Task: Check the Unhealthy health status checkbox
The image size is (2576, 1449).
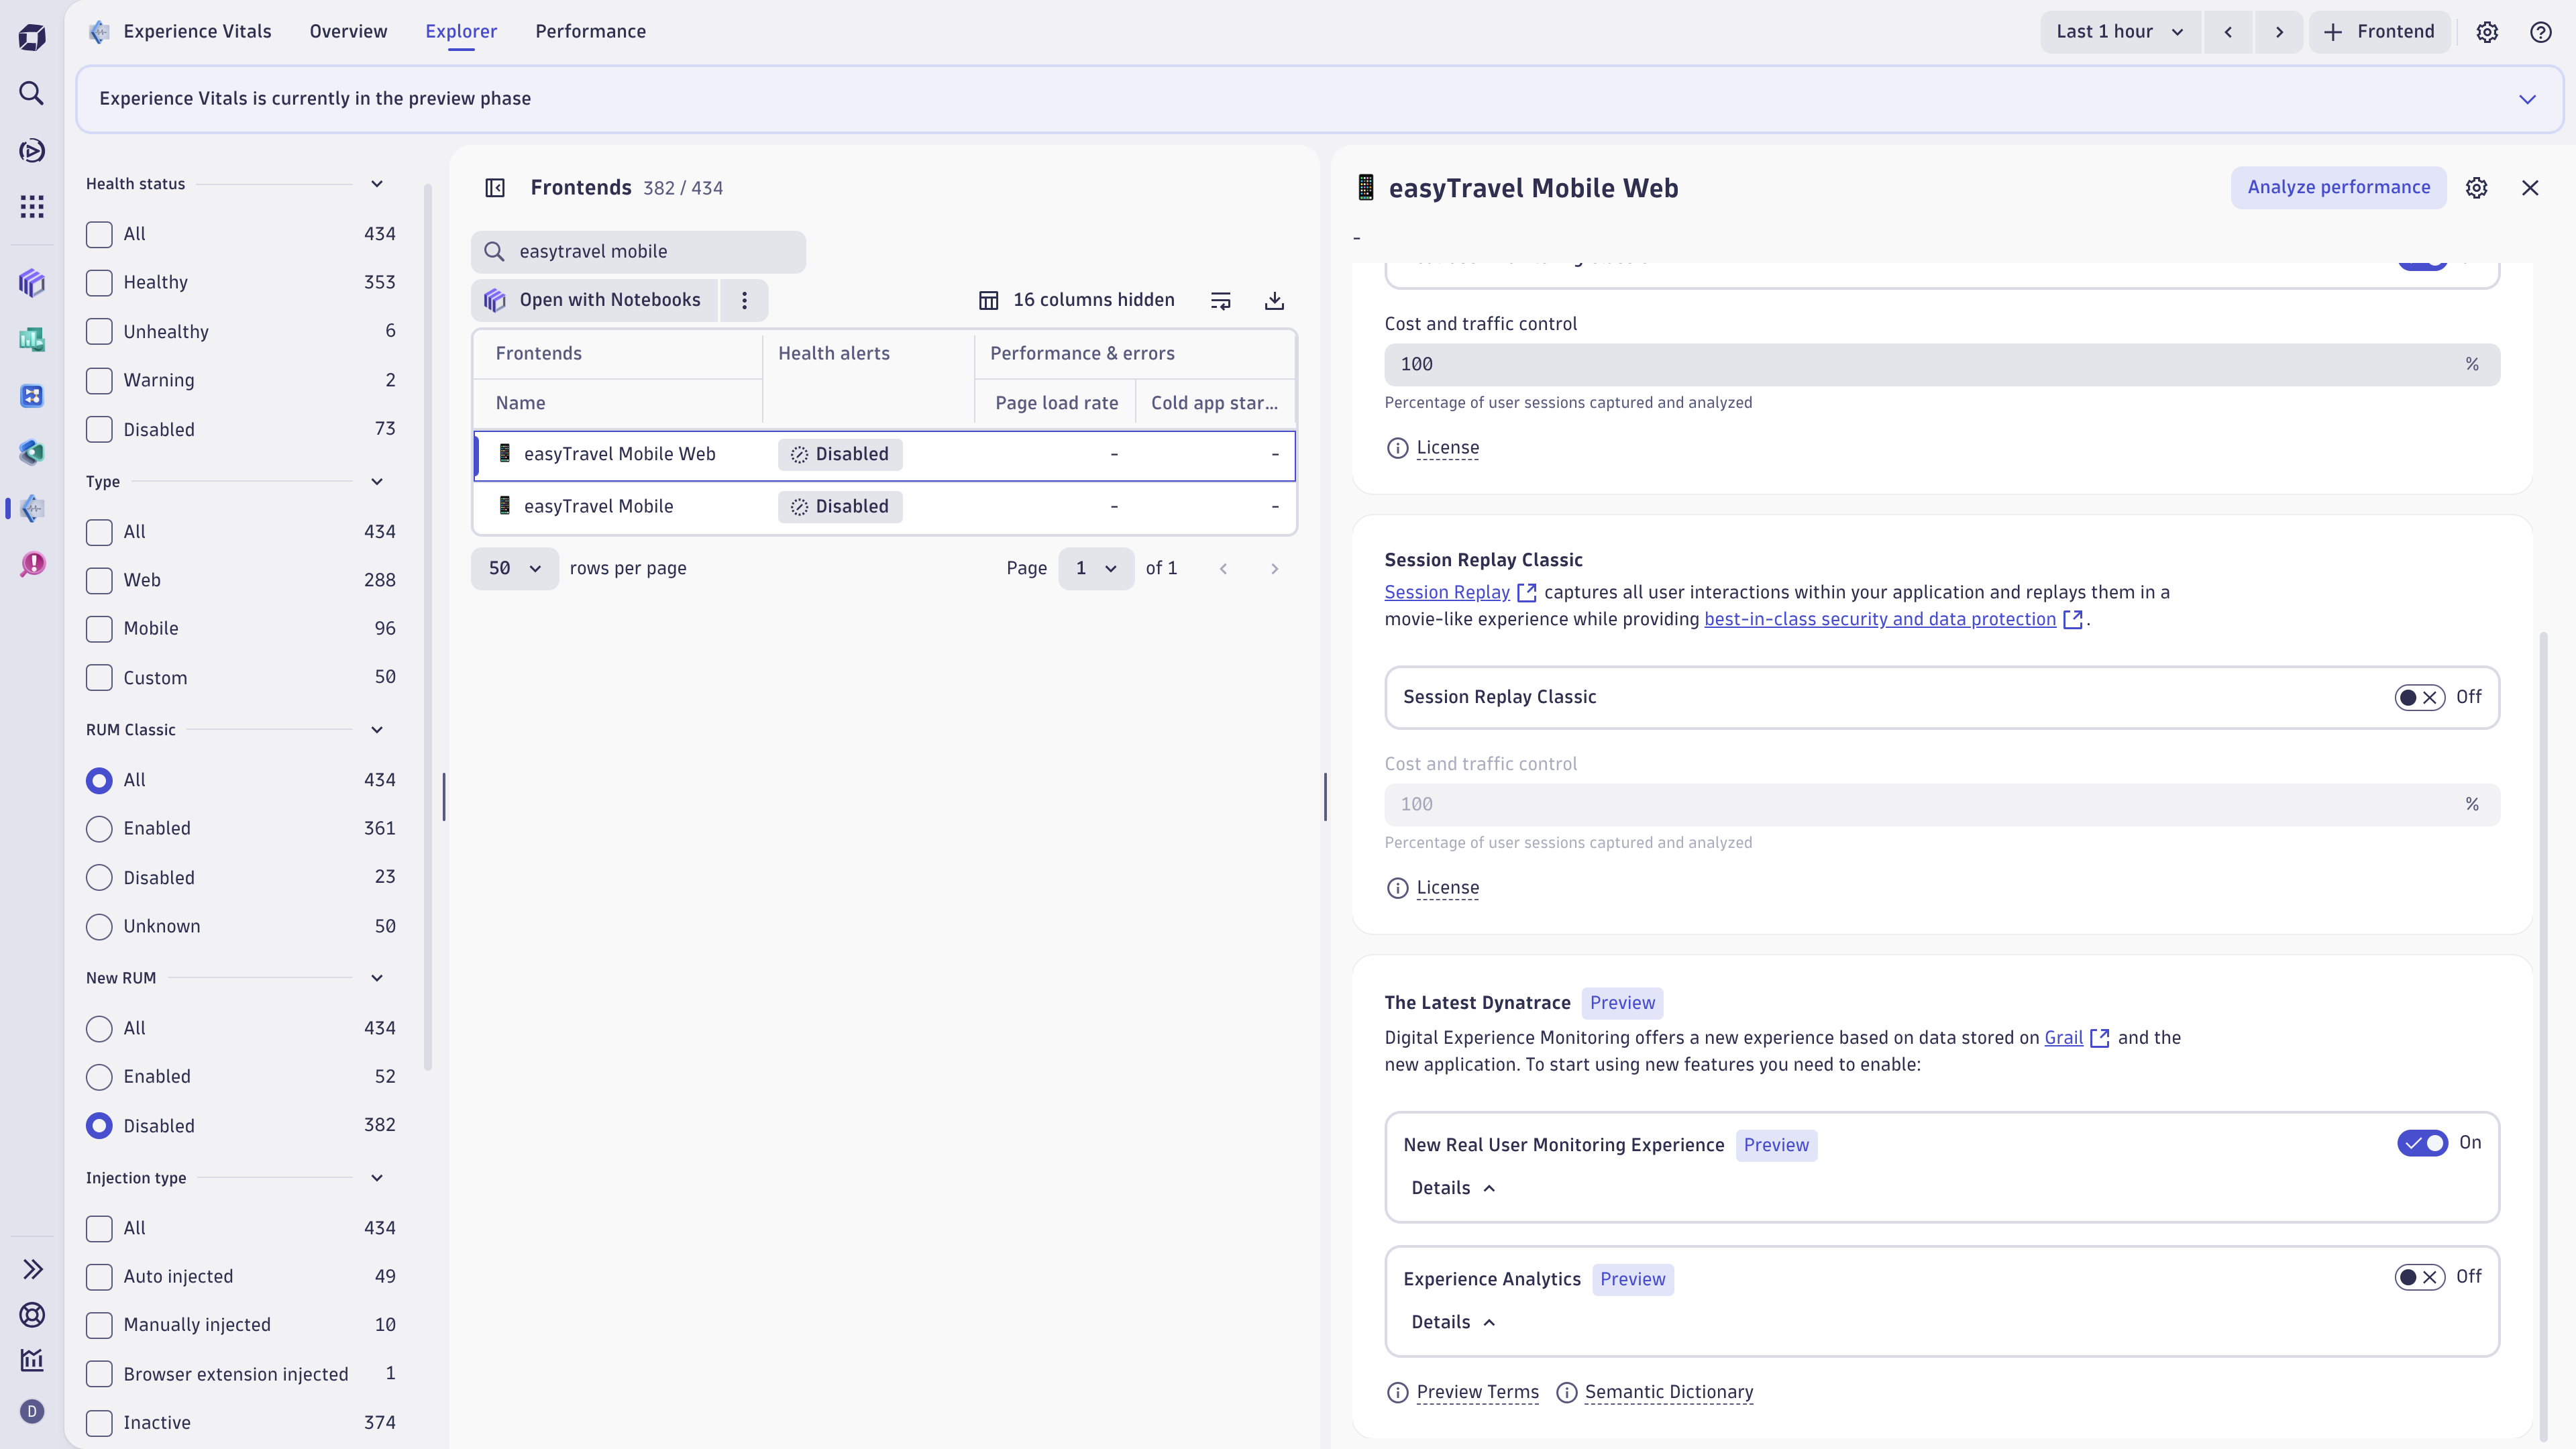Action: click(98, 331)
